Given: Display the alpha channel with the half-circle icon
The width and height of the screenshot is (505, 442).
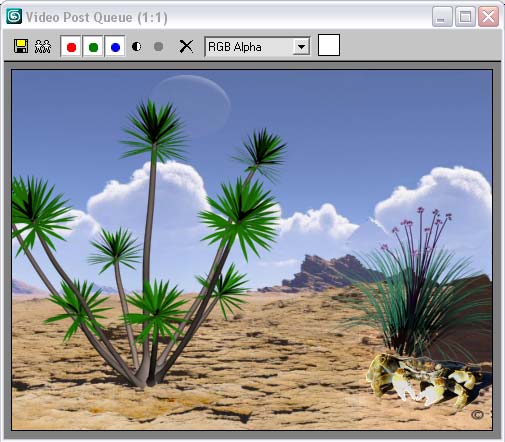Looking at the screenshot, I should pos(137,46).
